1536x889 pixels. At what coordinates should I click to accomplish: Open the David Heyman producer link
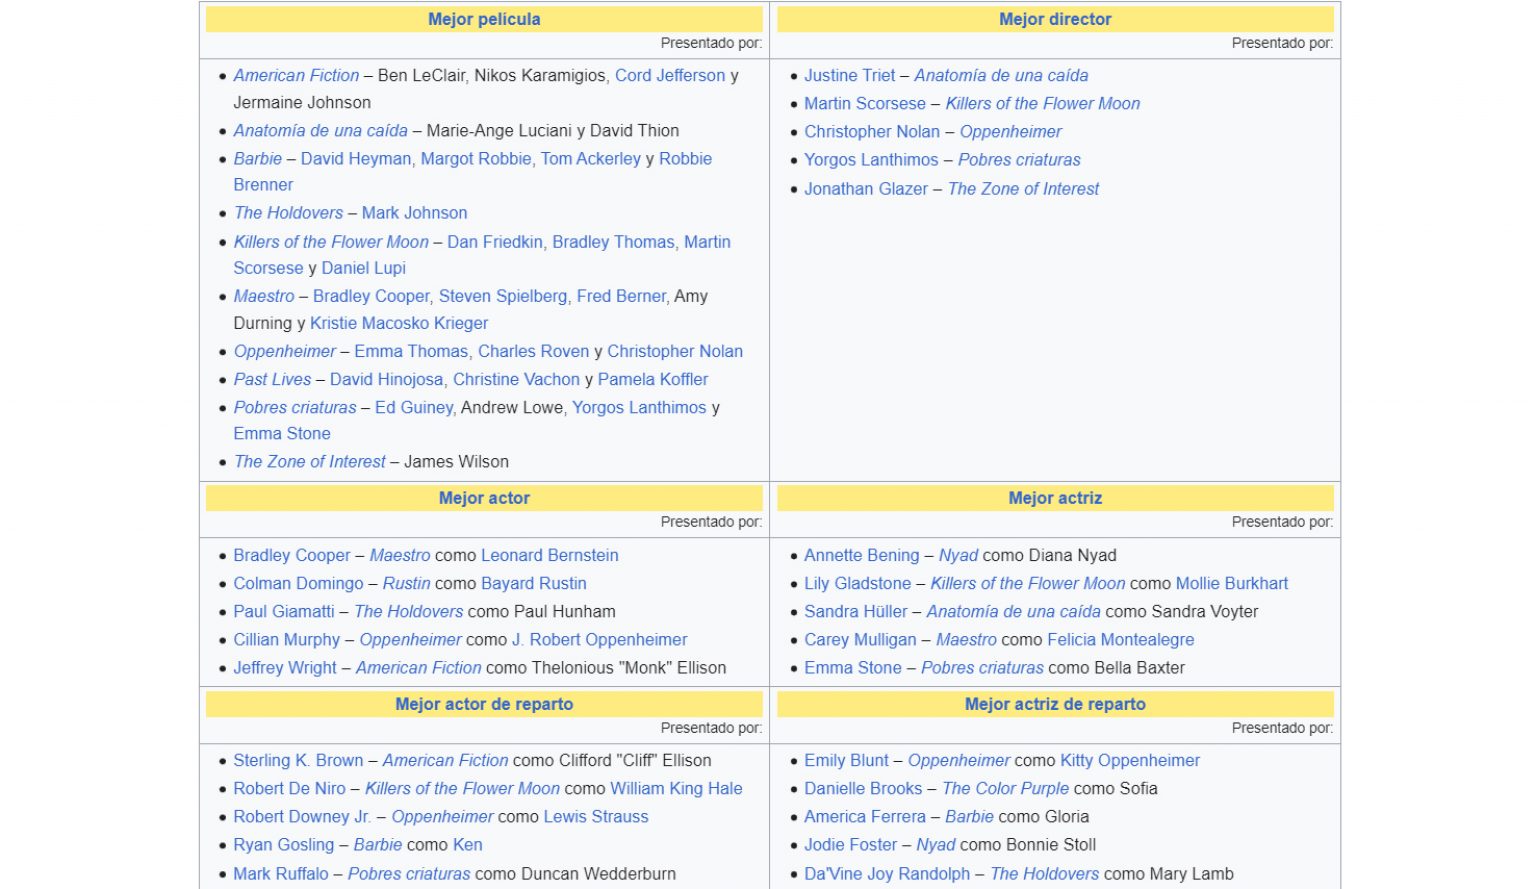tap(356, 158)
